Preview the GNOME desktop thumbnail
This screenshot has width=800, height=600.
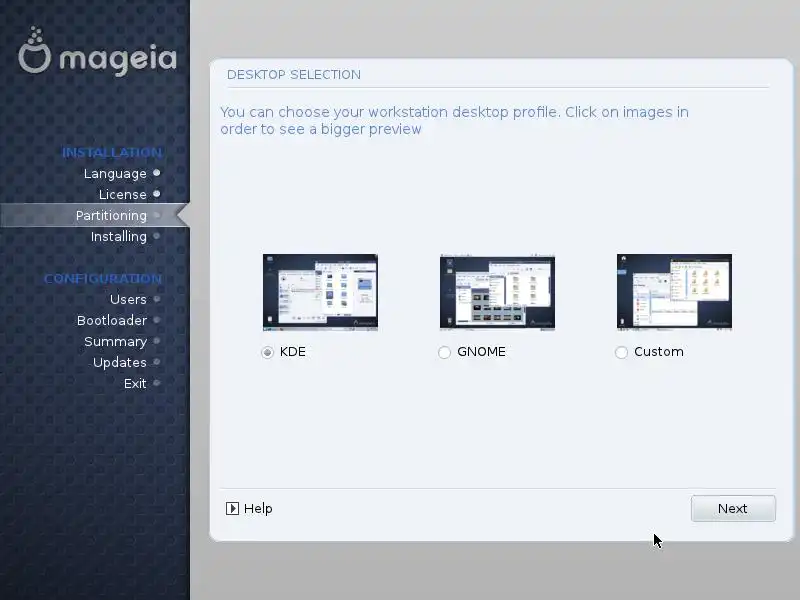pyautogui.click(x=497, y=292)
